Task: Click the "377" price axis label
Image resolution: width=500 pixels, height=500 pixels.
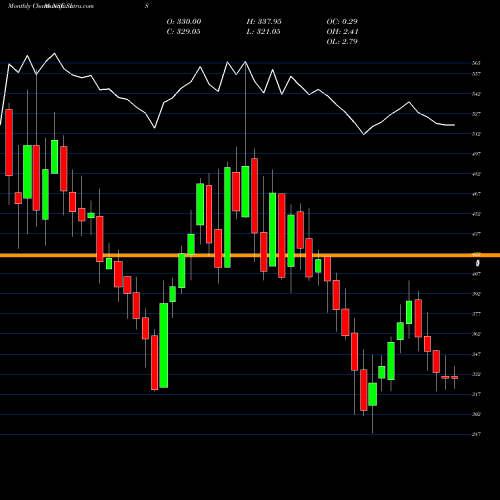Action: tap(476, 314)
